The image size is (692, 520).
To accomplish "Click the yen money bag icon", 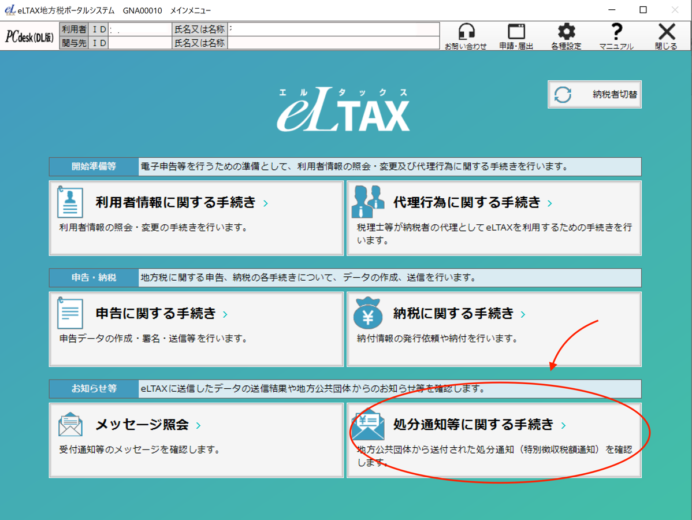I will 368,313.
